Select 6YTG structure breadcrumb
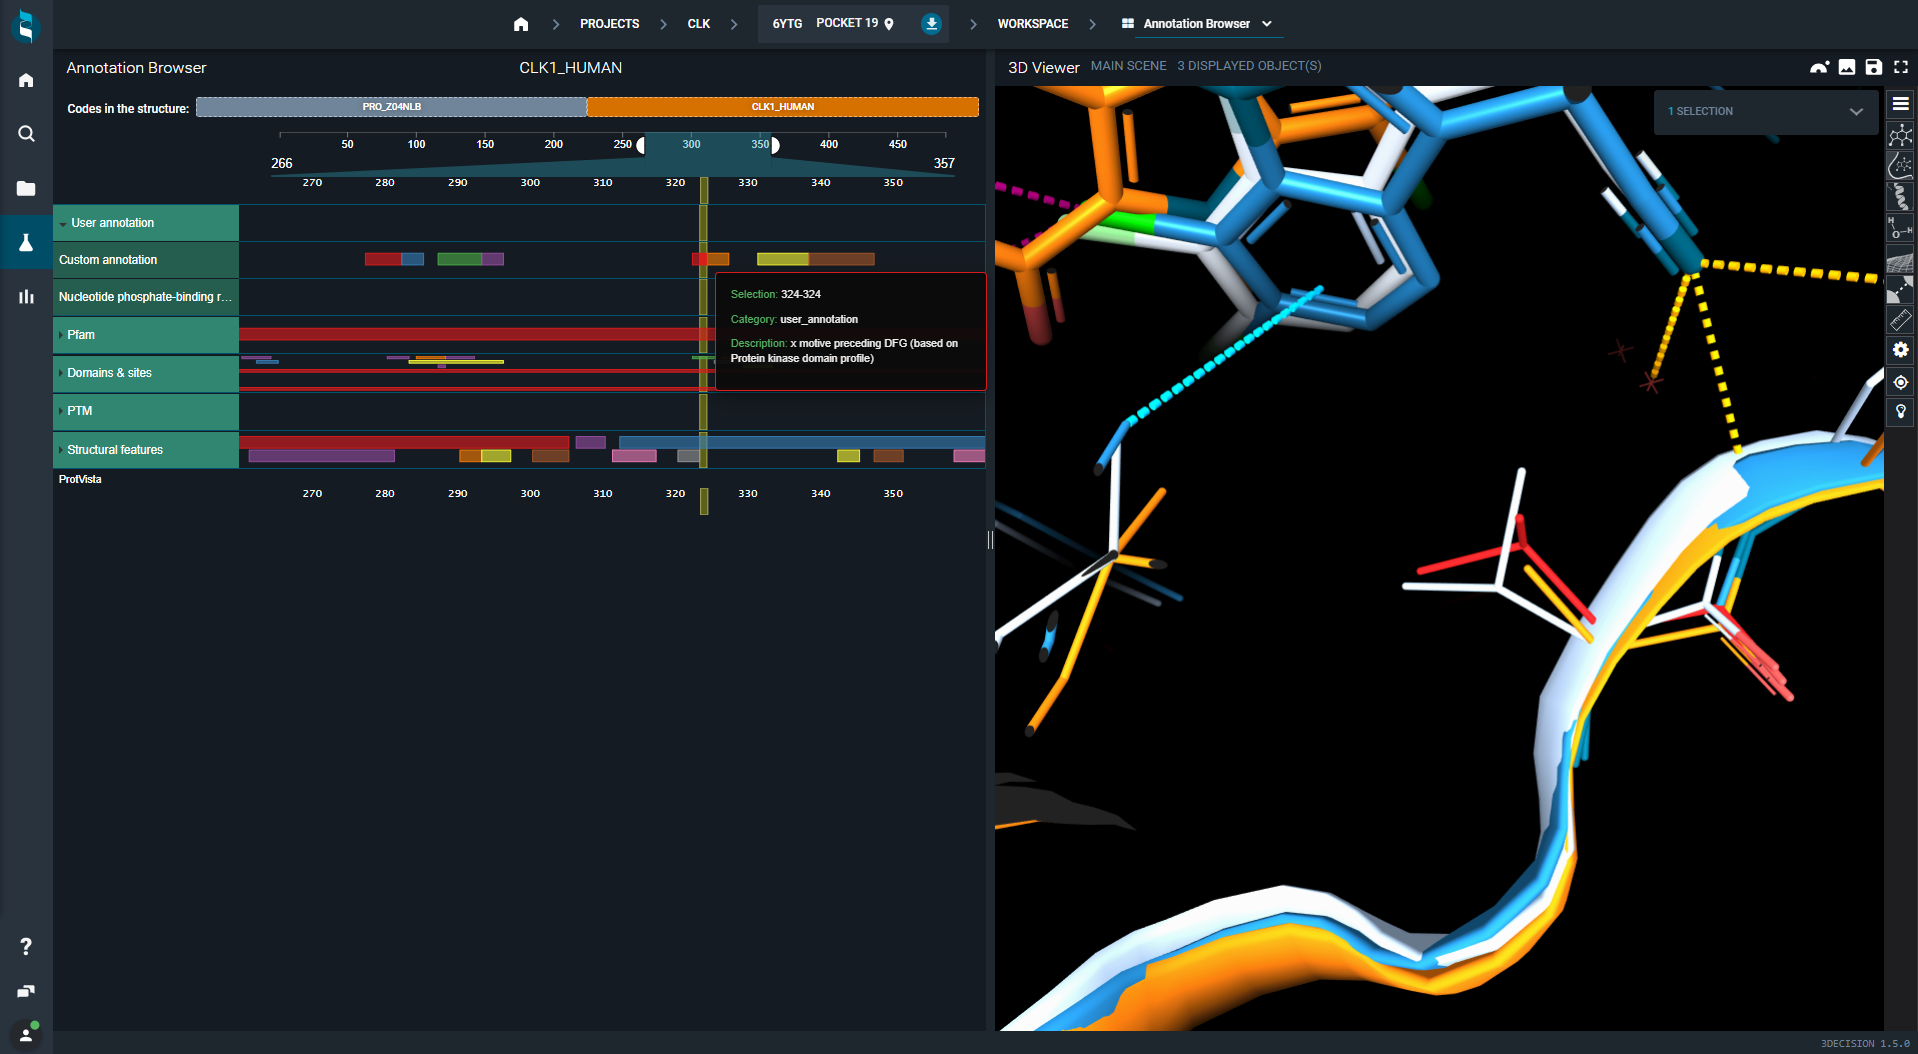Viewport: 1918px width, 1054px height. click(787, 24)
